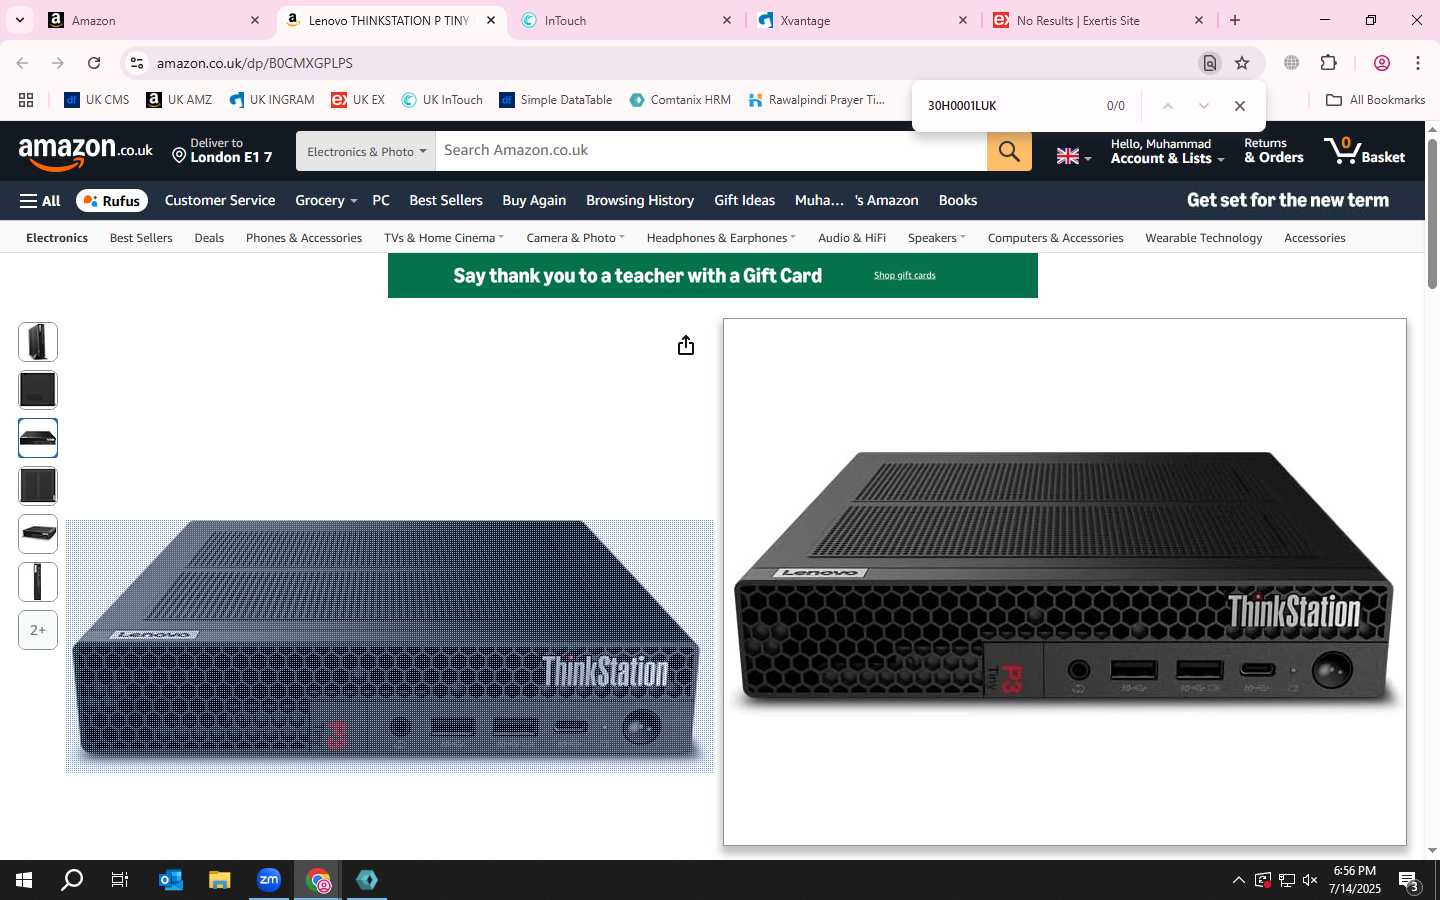Click the browser reload button
The height and width of the screenshot is (900, 1440).
pos(94,63)
